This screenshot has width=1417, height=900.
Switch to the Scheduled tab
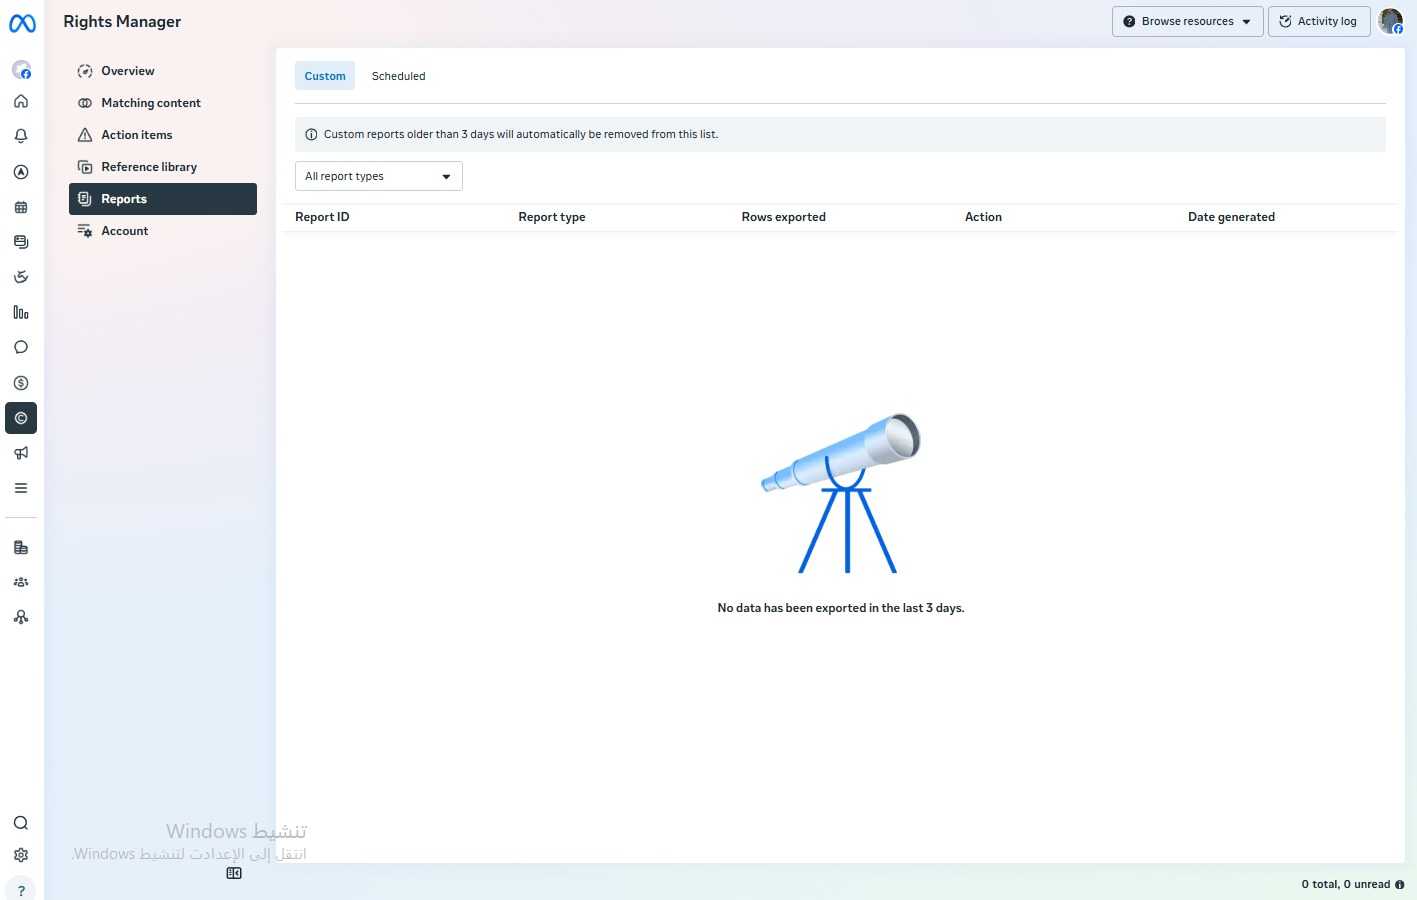click(398, 76)
